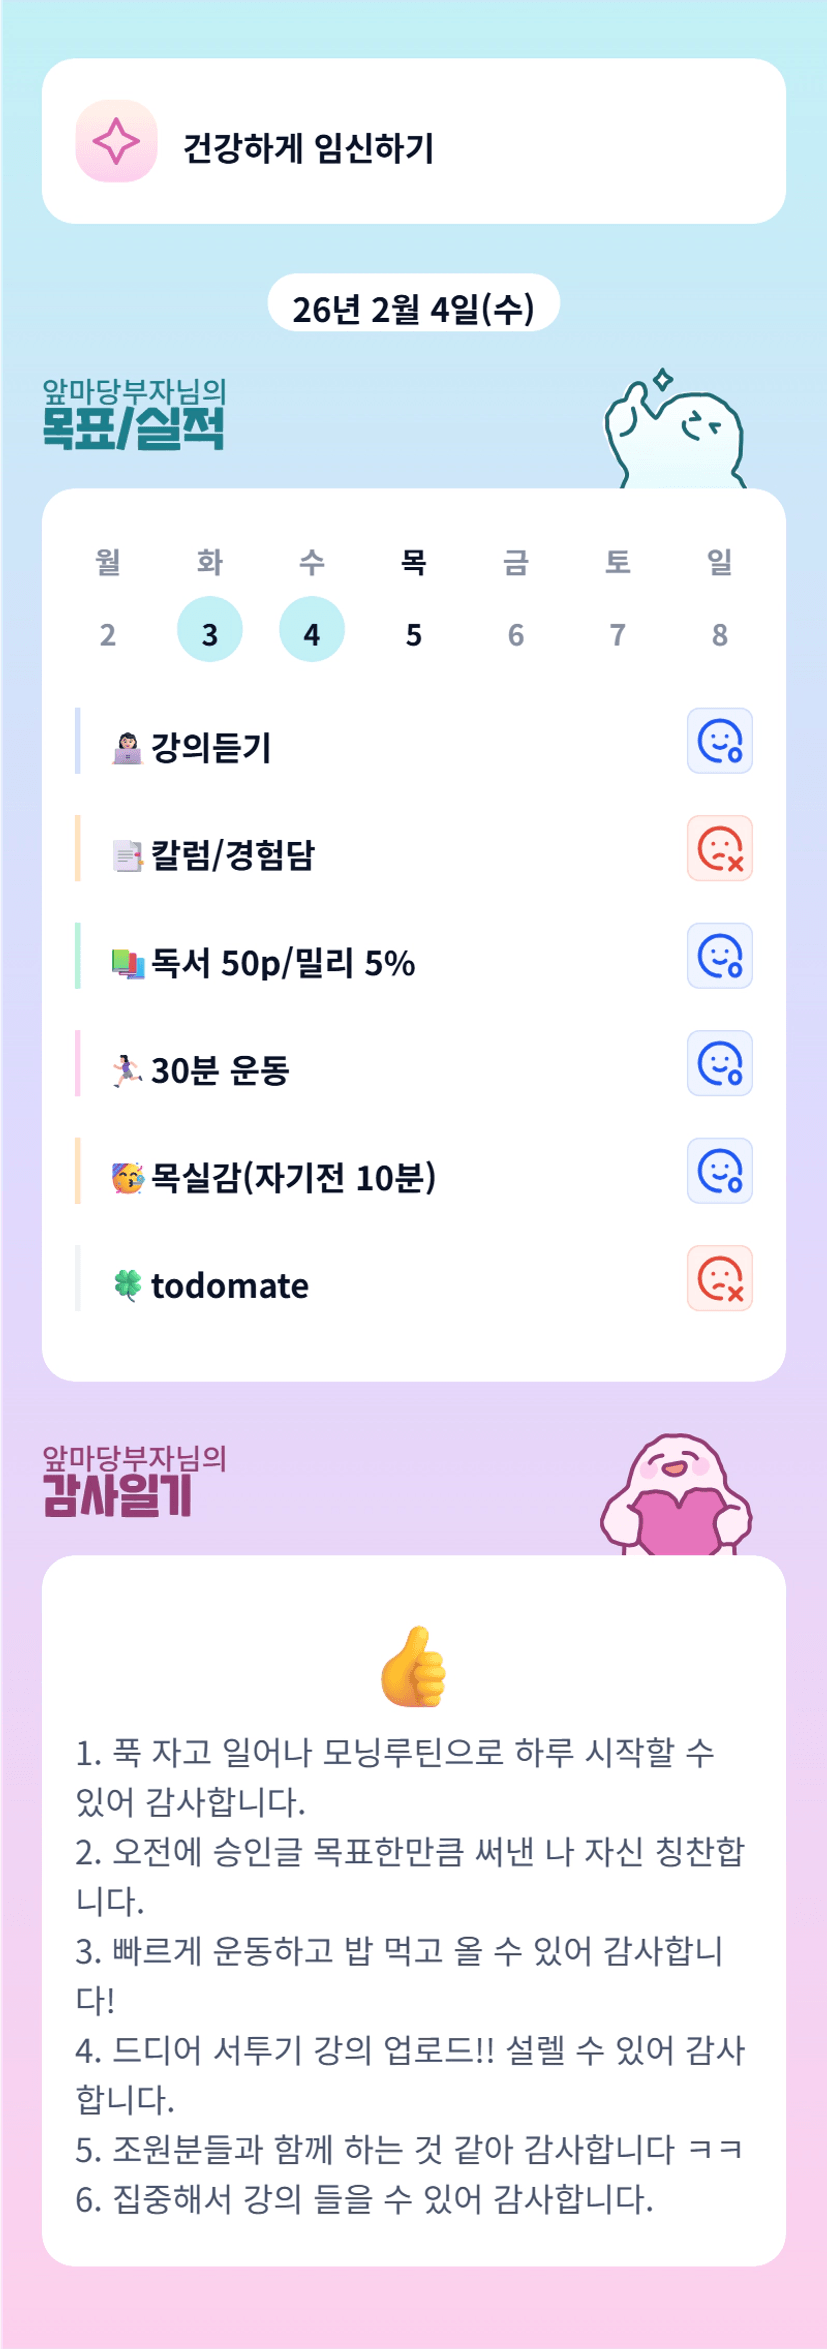Click smiley status icon for 30분 운동

pos(719,1063)
